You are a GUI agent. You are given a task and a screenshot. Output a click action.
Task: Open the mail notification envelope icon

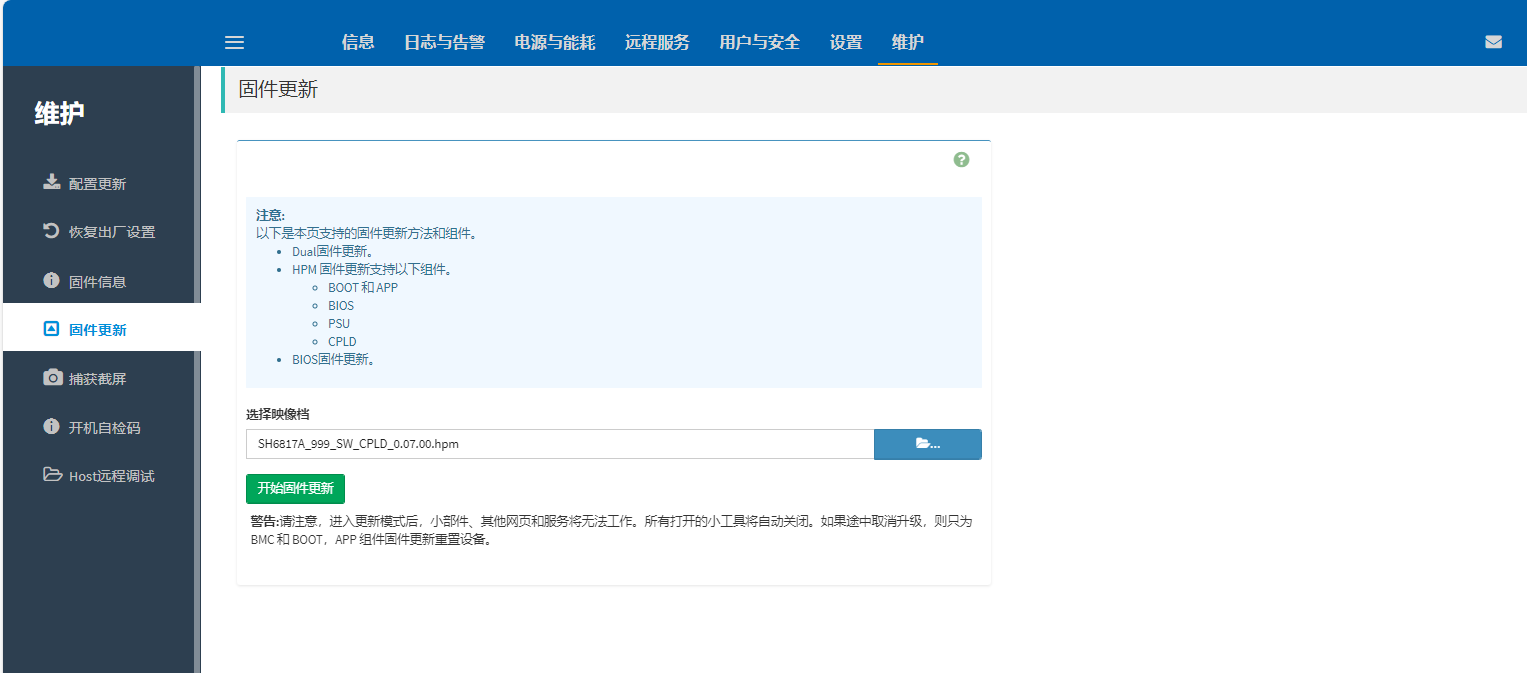1493,42
